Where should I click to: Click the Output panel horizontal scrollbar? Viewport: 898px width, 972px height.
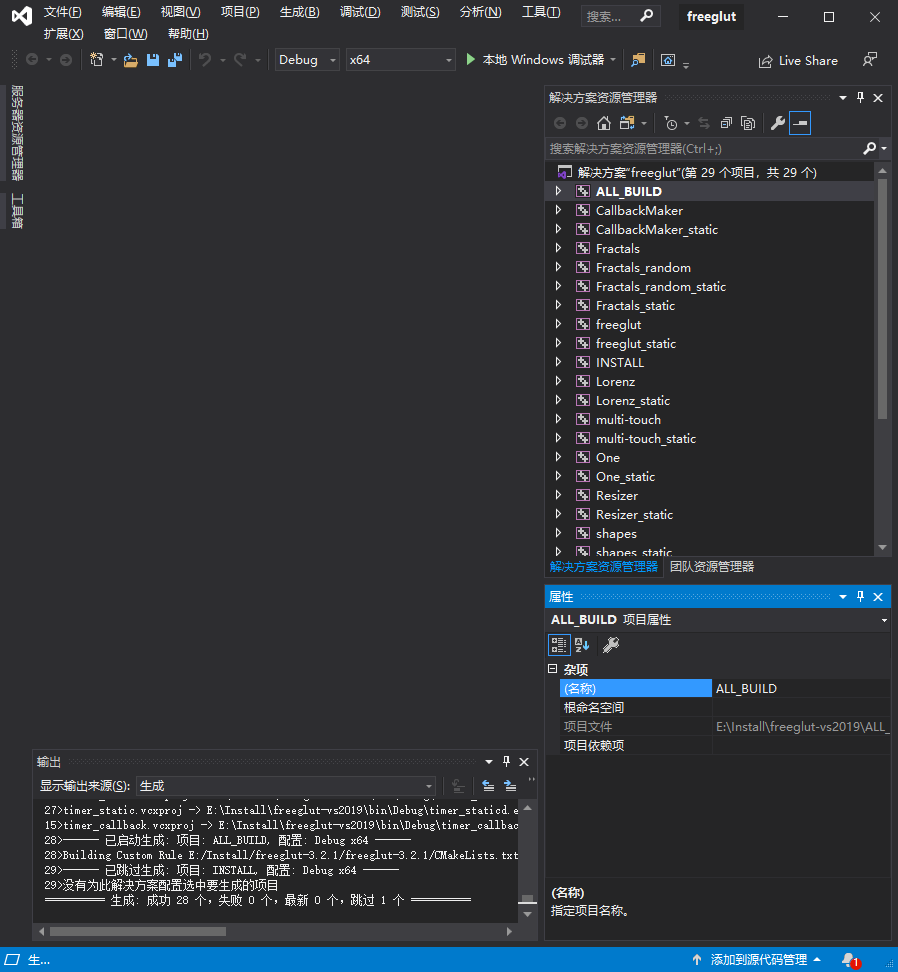click(138, 931)
